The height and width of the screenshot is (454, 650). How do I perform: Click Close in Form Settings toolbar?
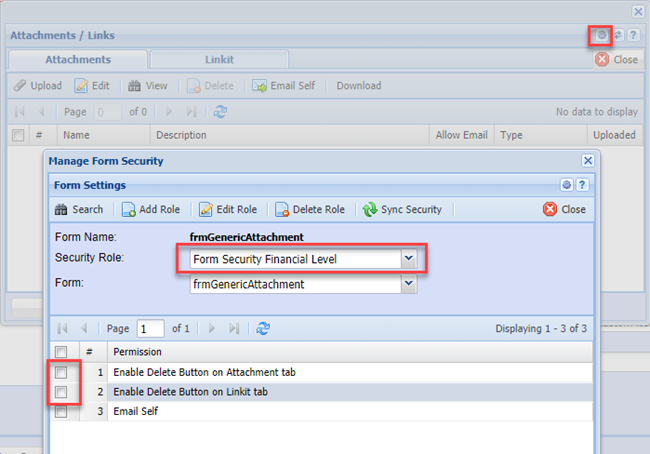565,210
